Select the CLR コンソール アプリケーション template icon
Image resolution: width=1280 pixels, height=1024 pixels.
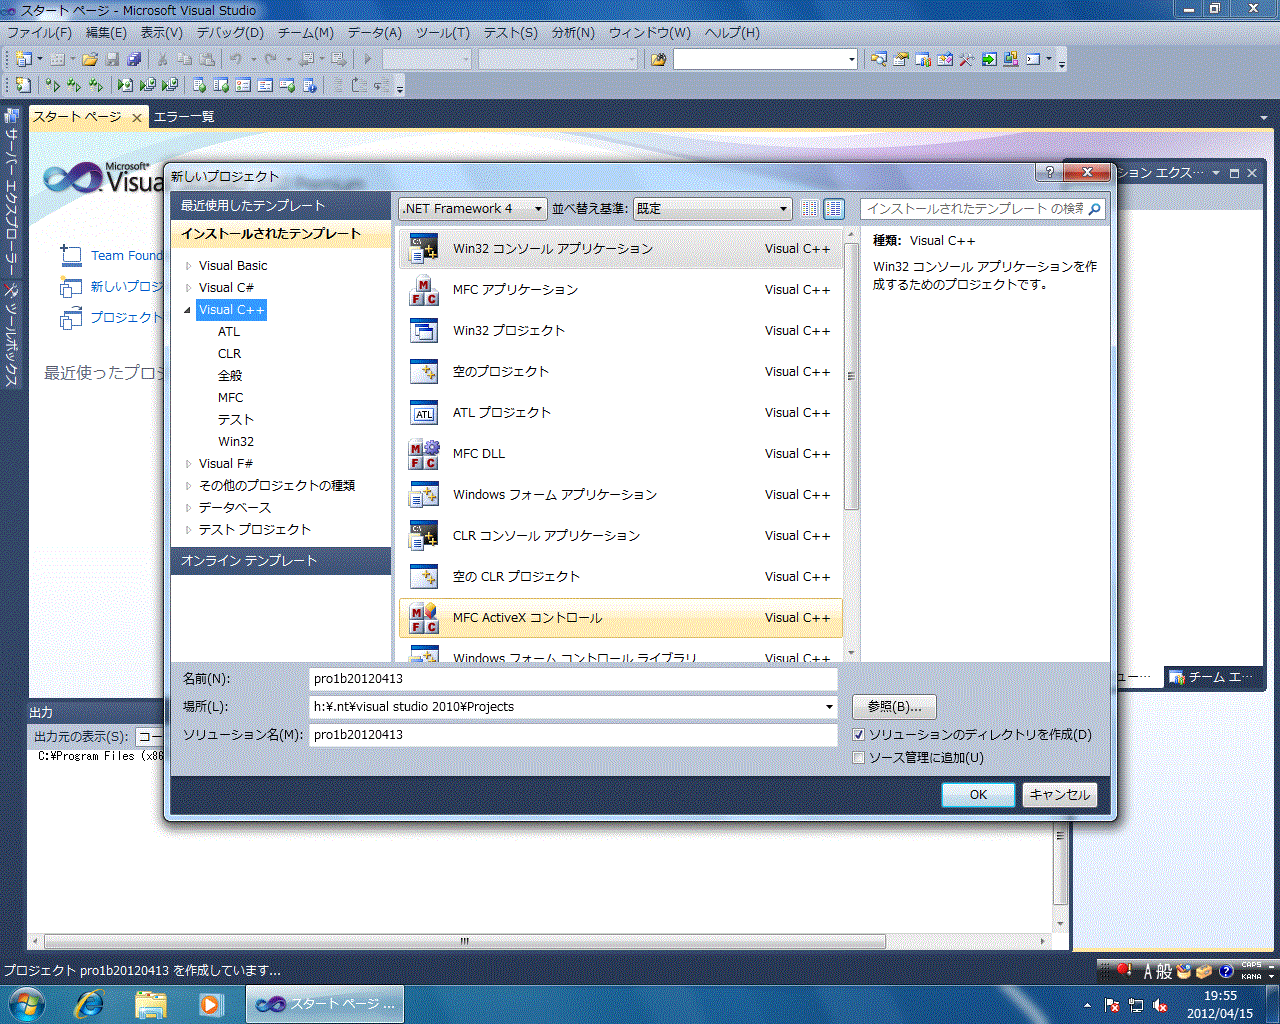(x=424, y=536)
